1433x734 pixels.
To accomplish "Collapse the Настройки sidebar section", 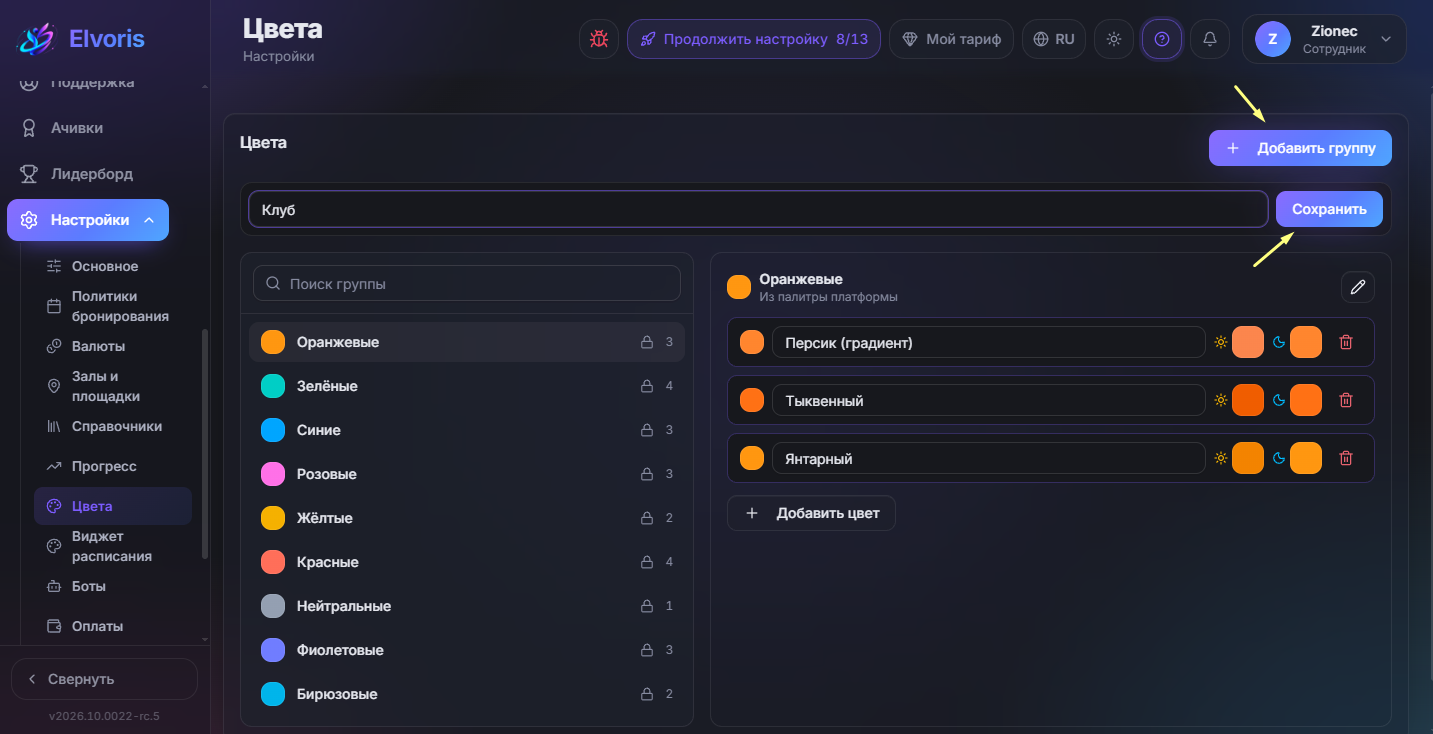I will pyautogui.click(x=88, y=220).
